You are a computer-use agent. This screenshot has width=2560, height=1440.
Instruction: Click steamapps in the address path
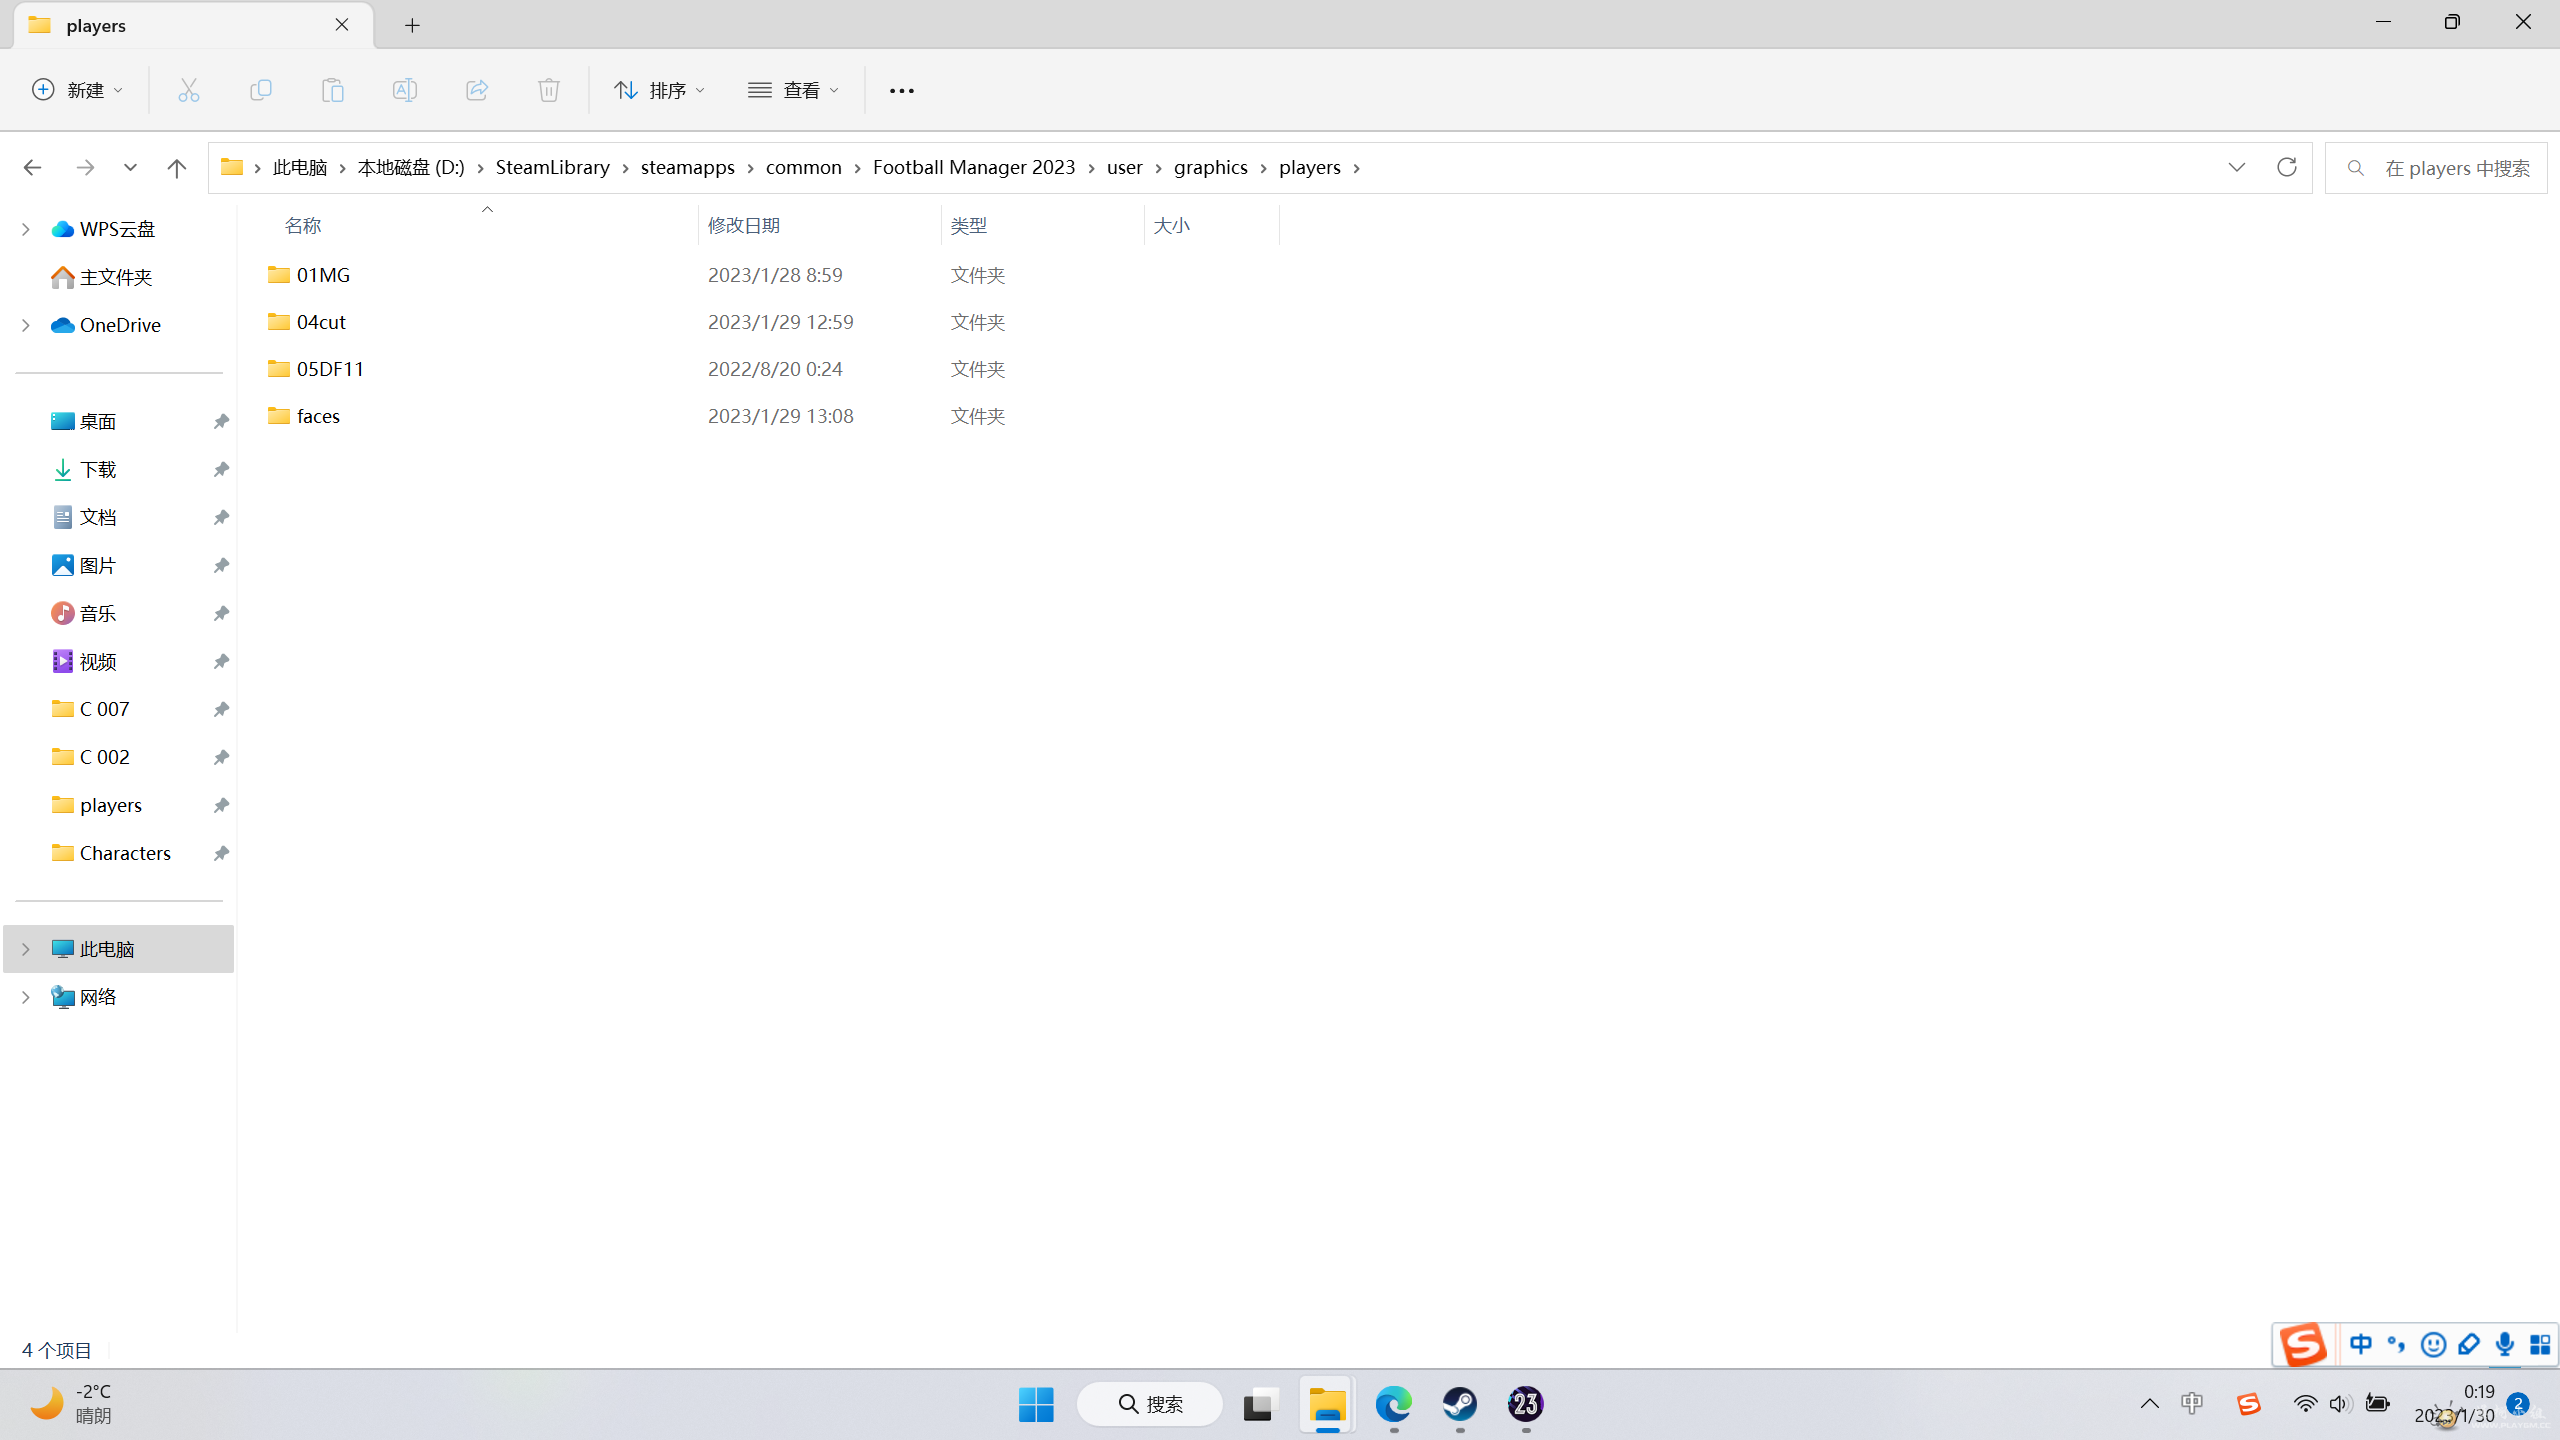687,167
